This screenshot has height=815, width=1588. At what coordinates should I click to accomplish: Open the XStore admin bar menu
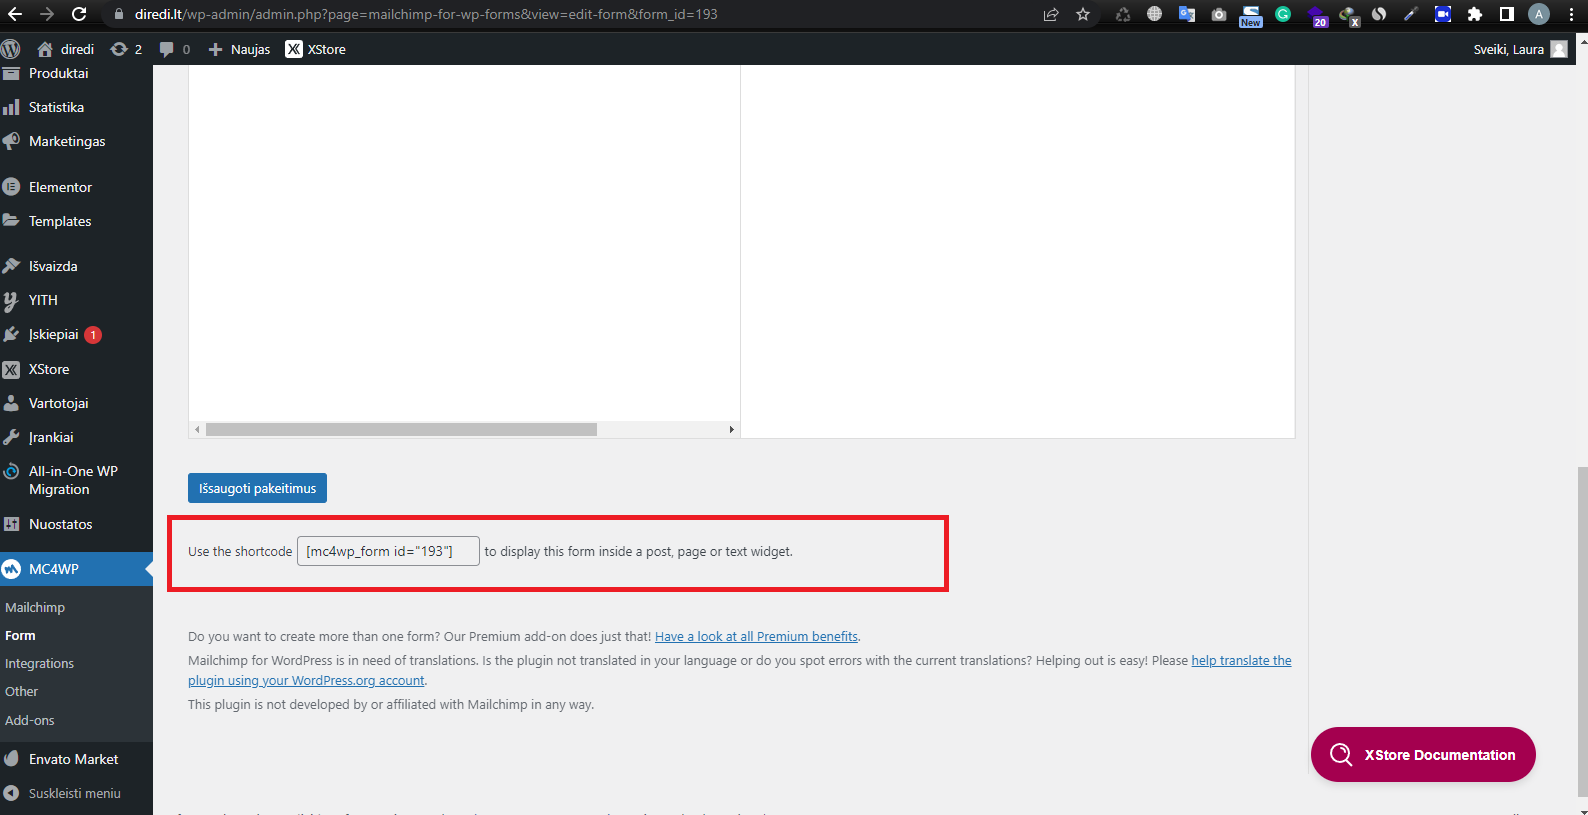coord(316,49)
